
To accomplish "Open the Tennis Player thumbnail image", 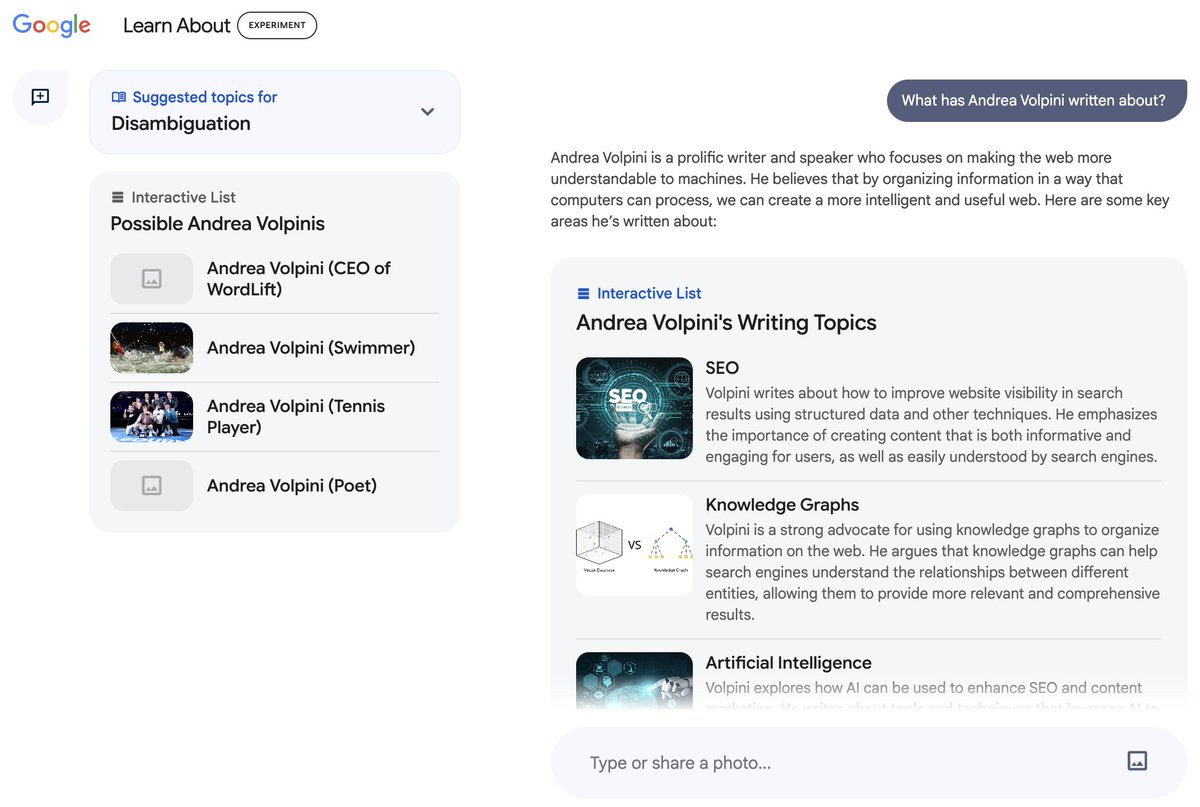I will tap(152, 417).
